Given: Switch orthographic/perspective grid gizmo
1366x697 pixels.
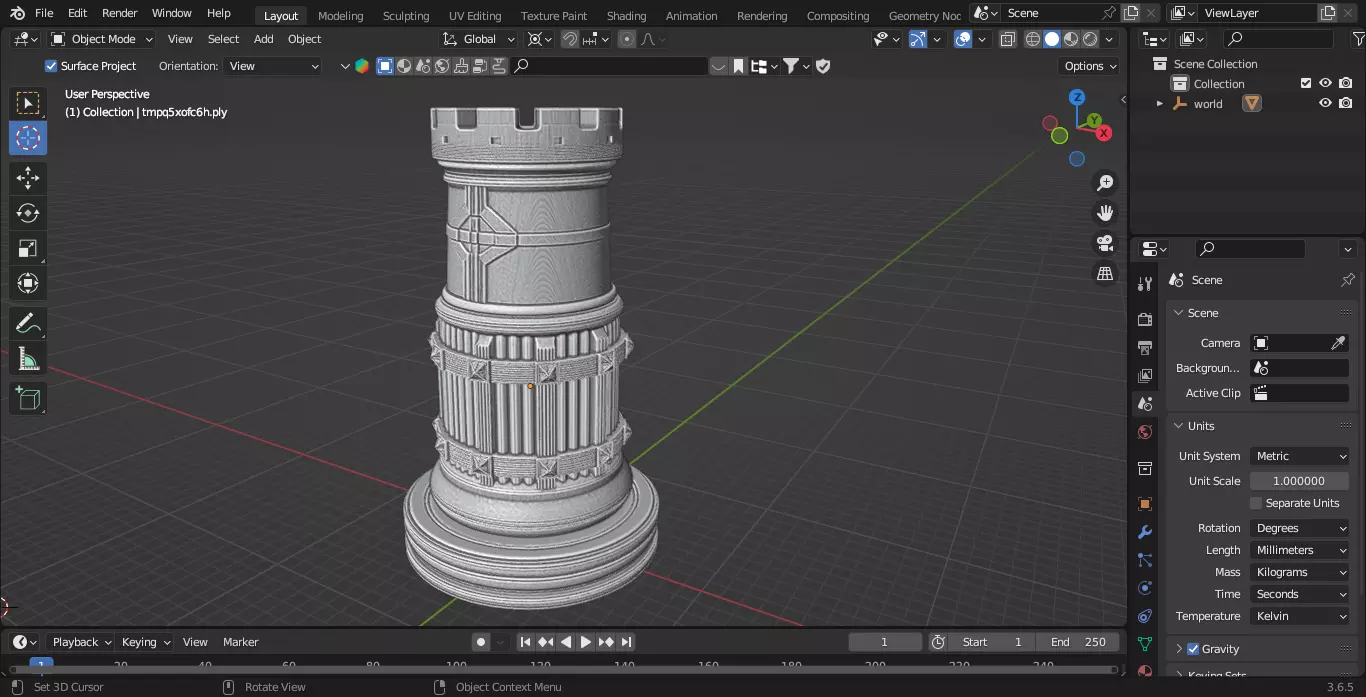Looking at the screenshot, I should tap(1105, 273).
